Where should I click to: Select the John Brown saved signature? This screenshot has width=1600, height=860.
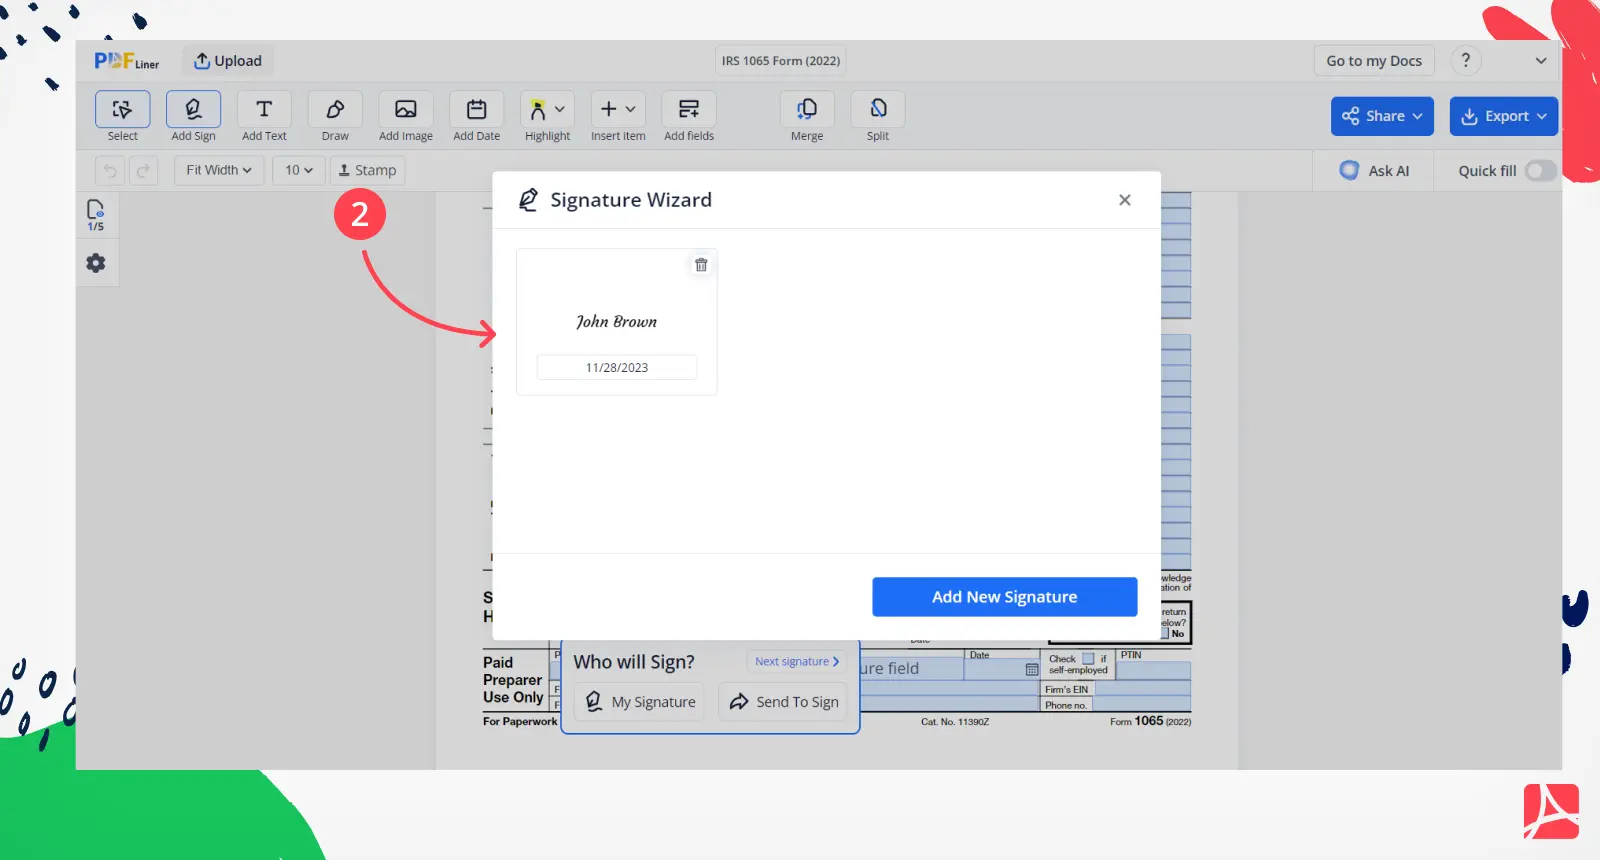[x=617, y=322]
